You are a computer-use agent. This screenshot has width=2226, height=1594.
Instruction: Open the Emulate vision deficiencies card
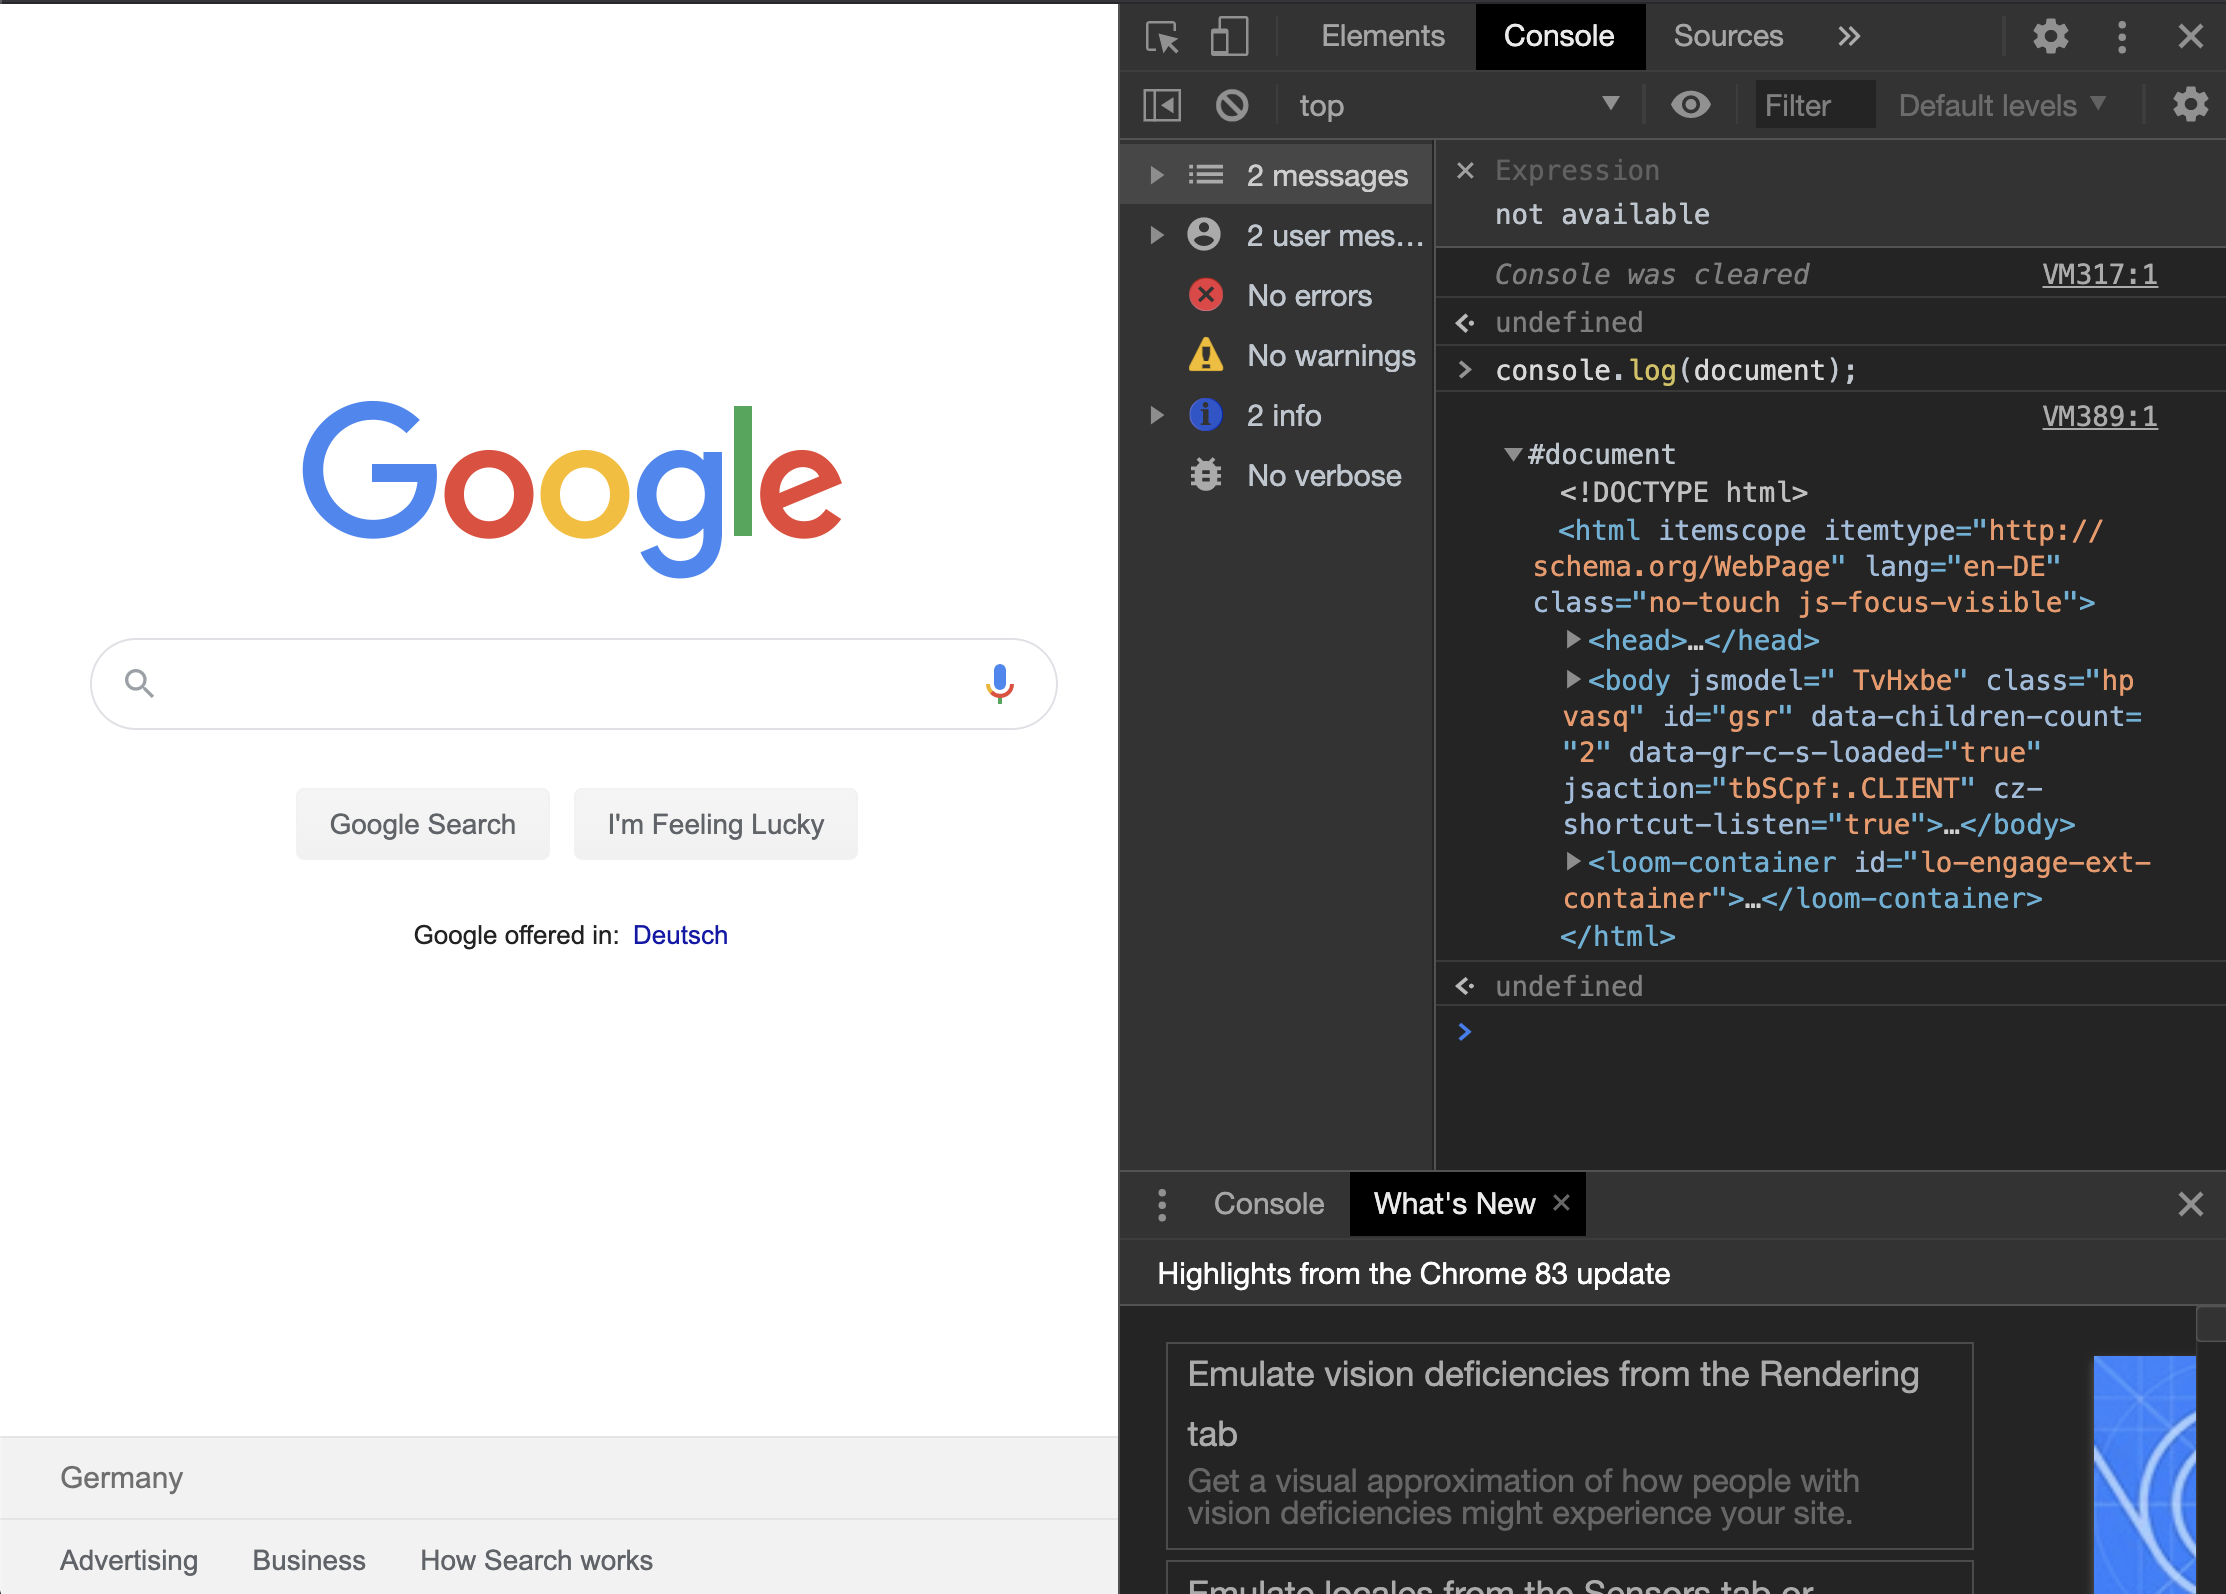coord(1569,1445)
